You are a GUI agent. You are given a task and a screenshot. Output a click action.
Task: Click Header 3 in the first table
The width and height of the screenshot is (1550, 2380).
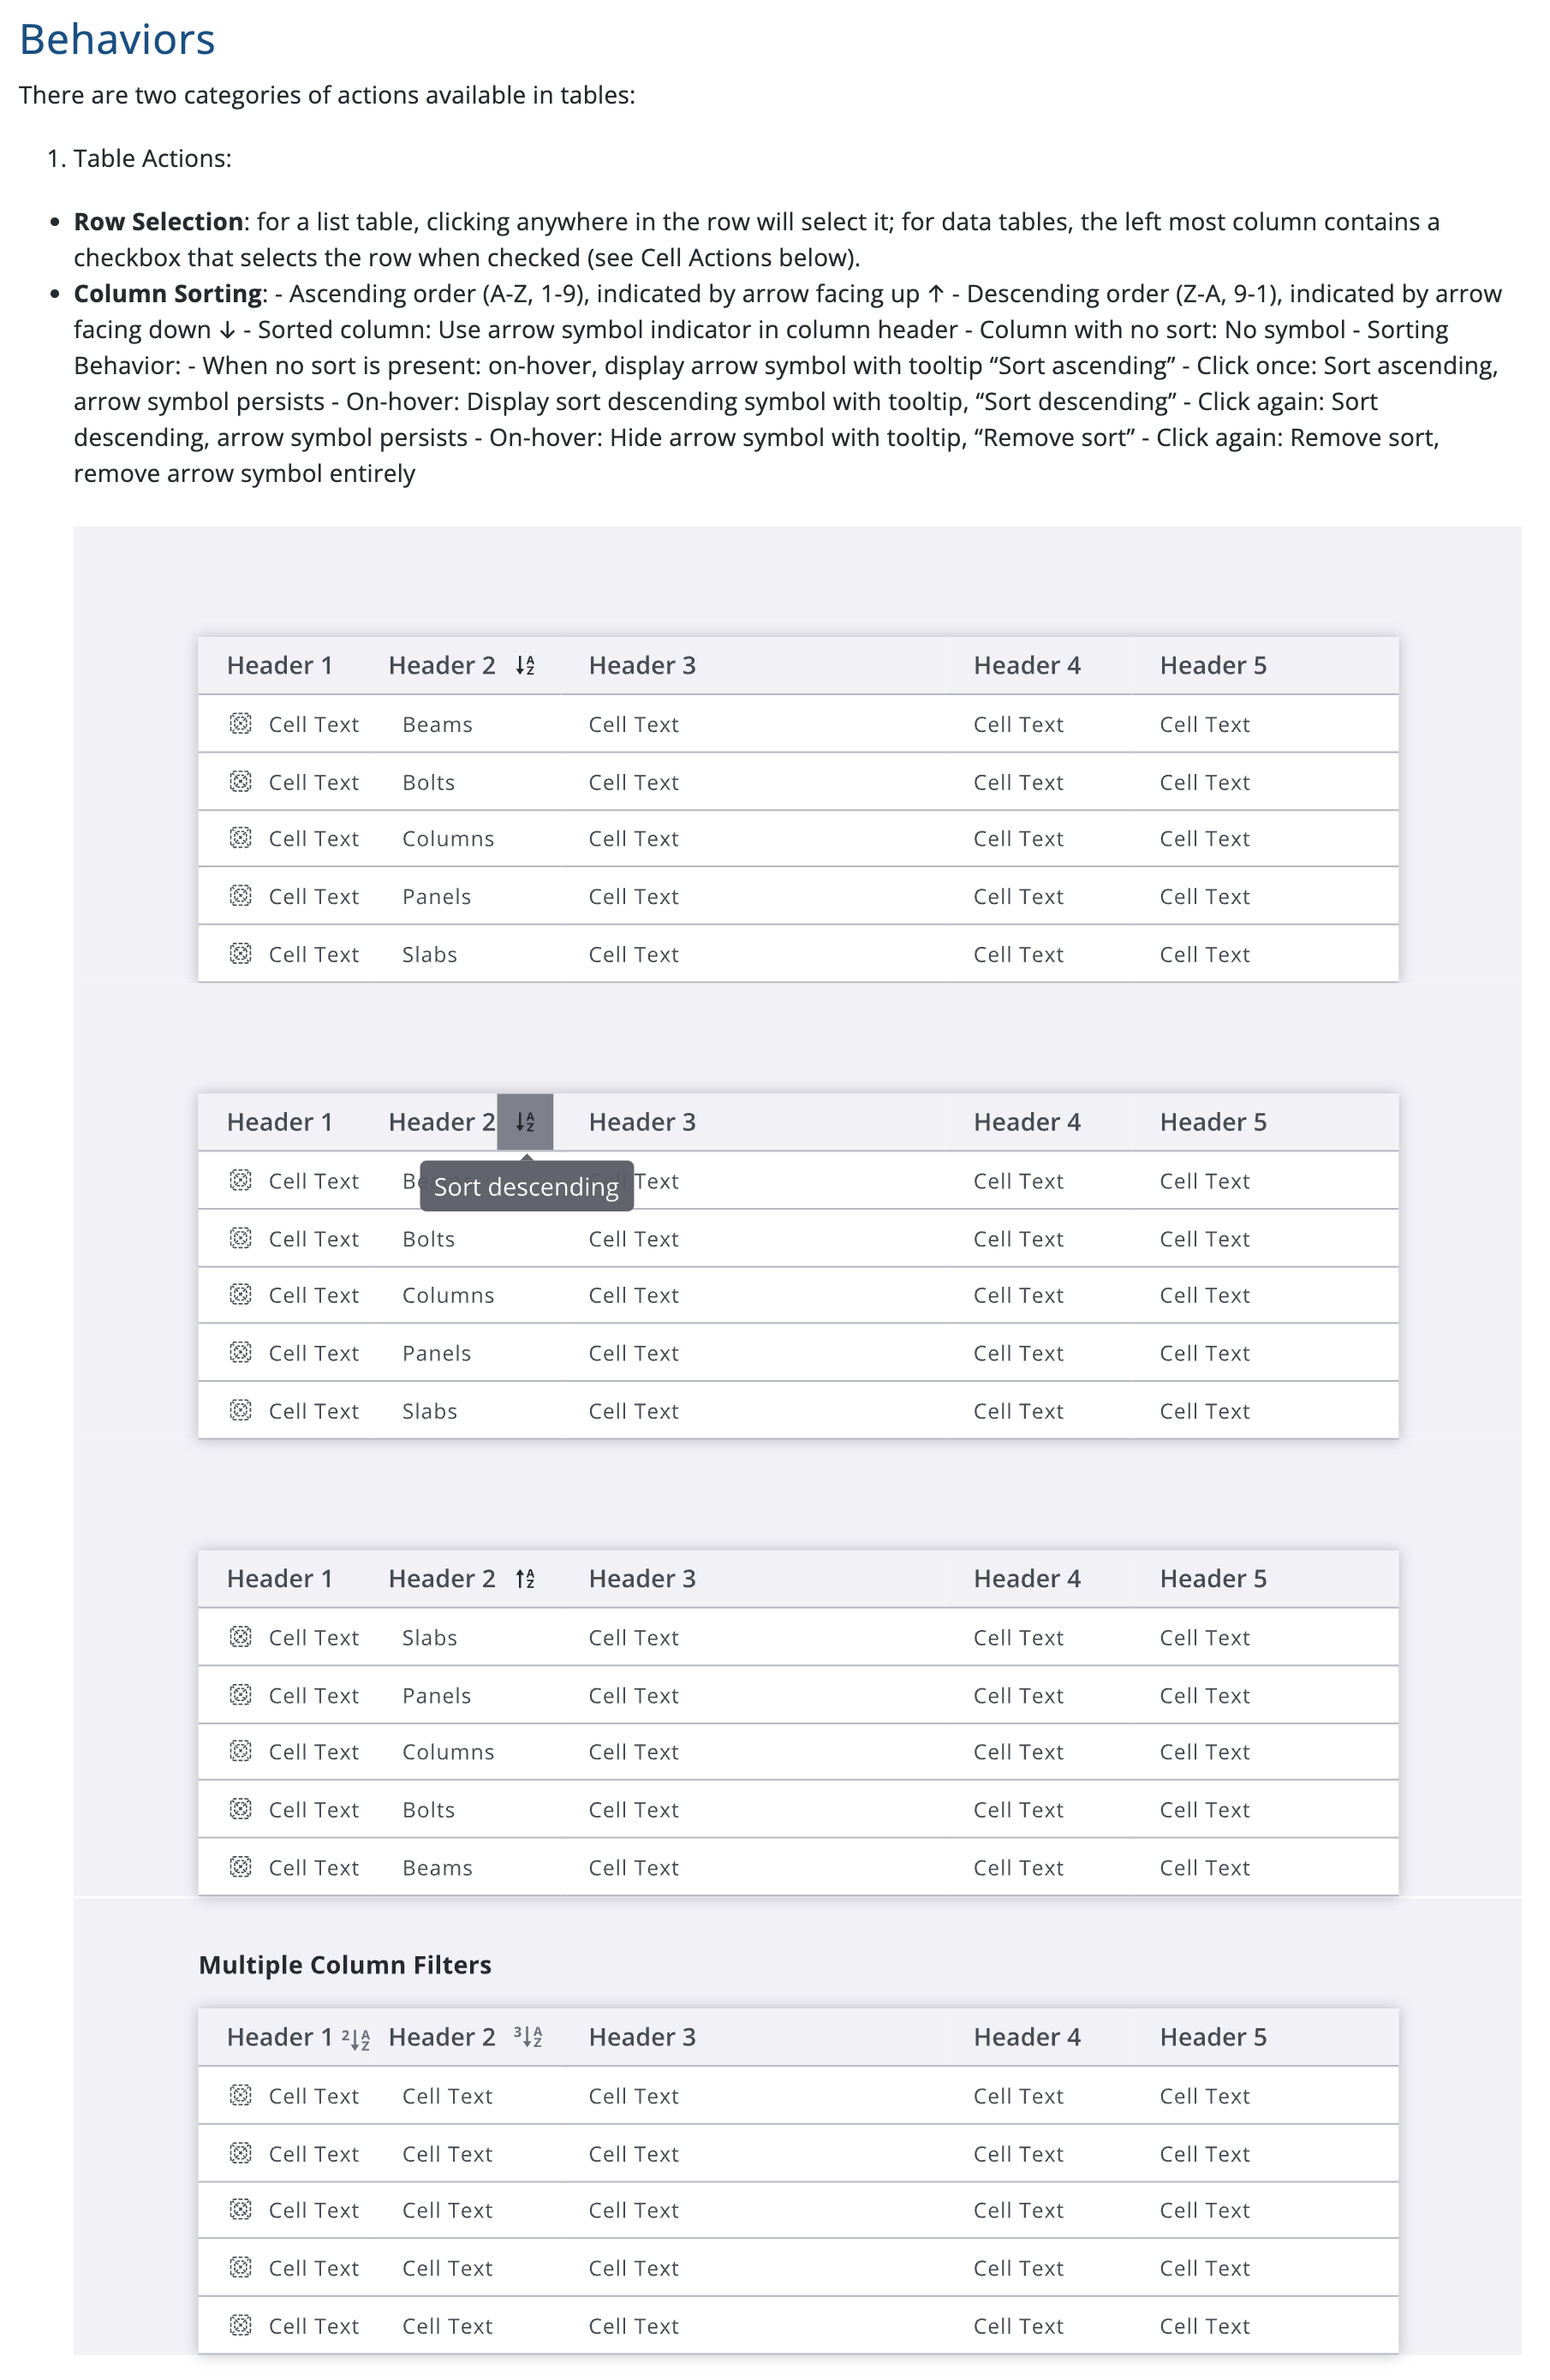pyautogui.click(x=642, y=666)
